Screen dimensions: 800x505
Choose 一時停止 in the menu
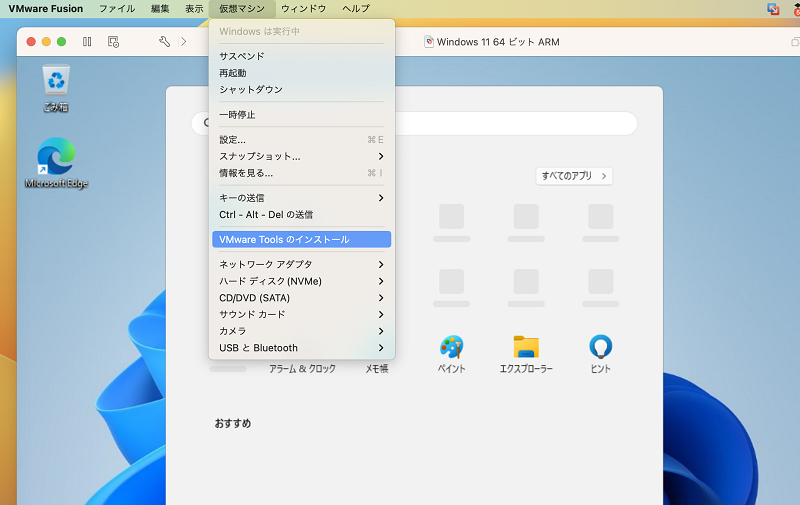[302, 115]
